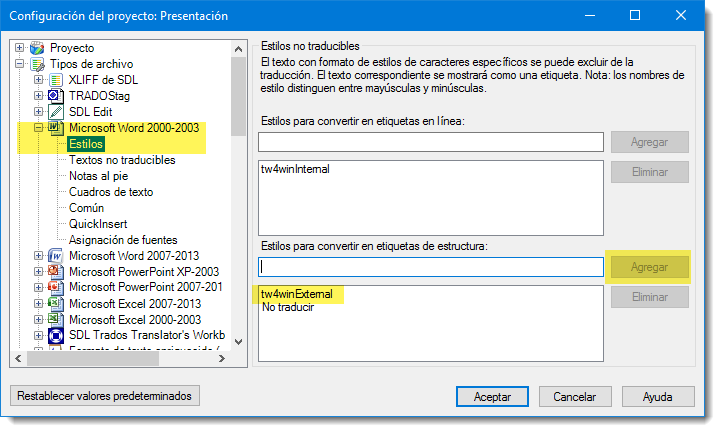Select Estilos in the tree
The height and width of the screenshot is (432, 720).
[86, 144]
